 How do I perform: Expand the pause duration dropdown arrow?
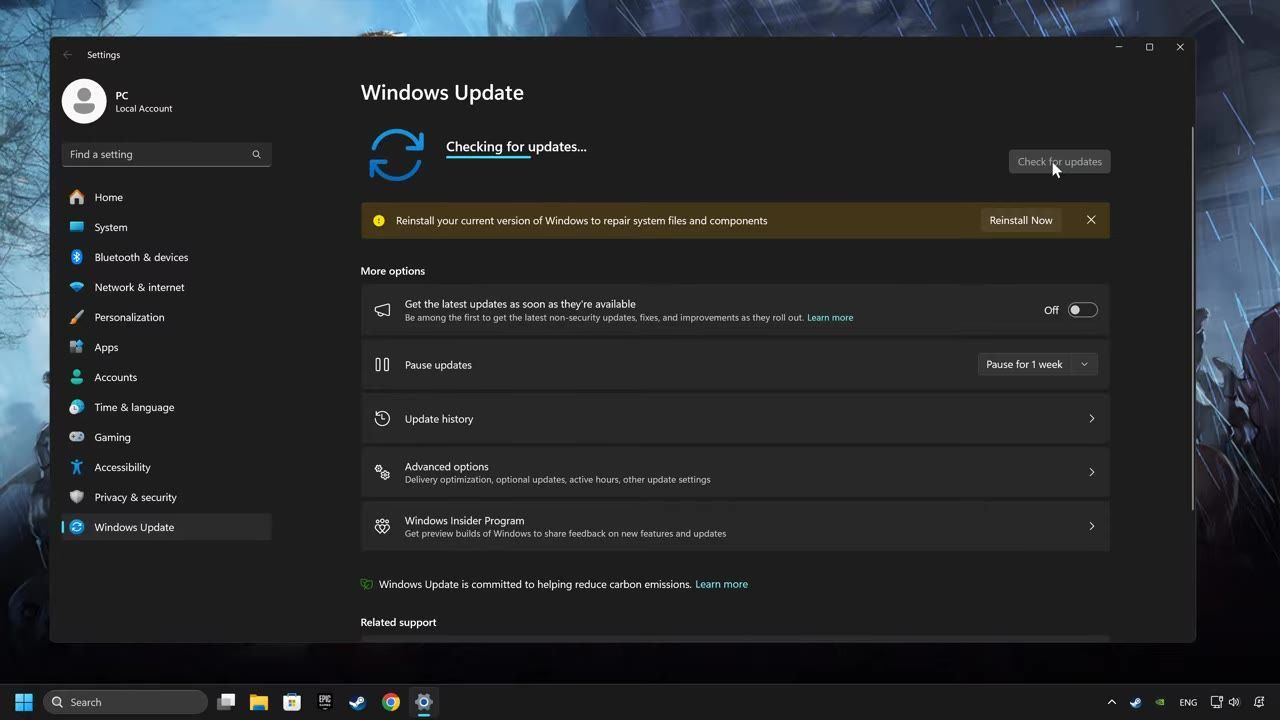[x=1084, y=364]
